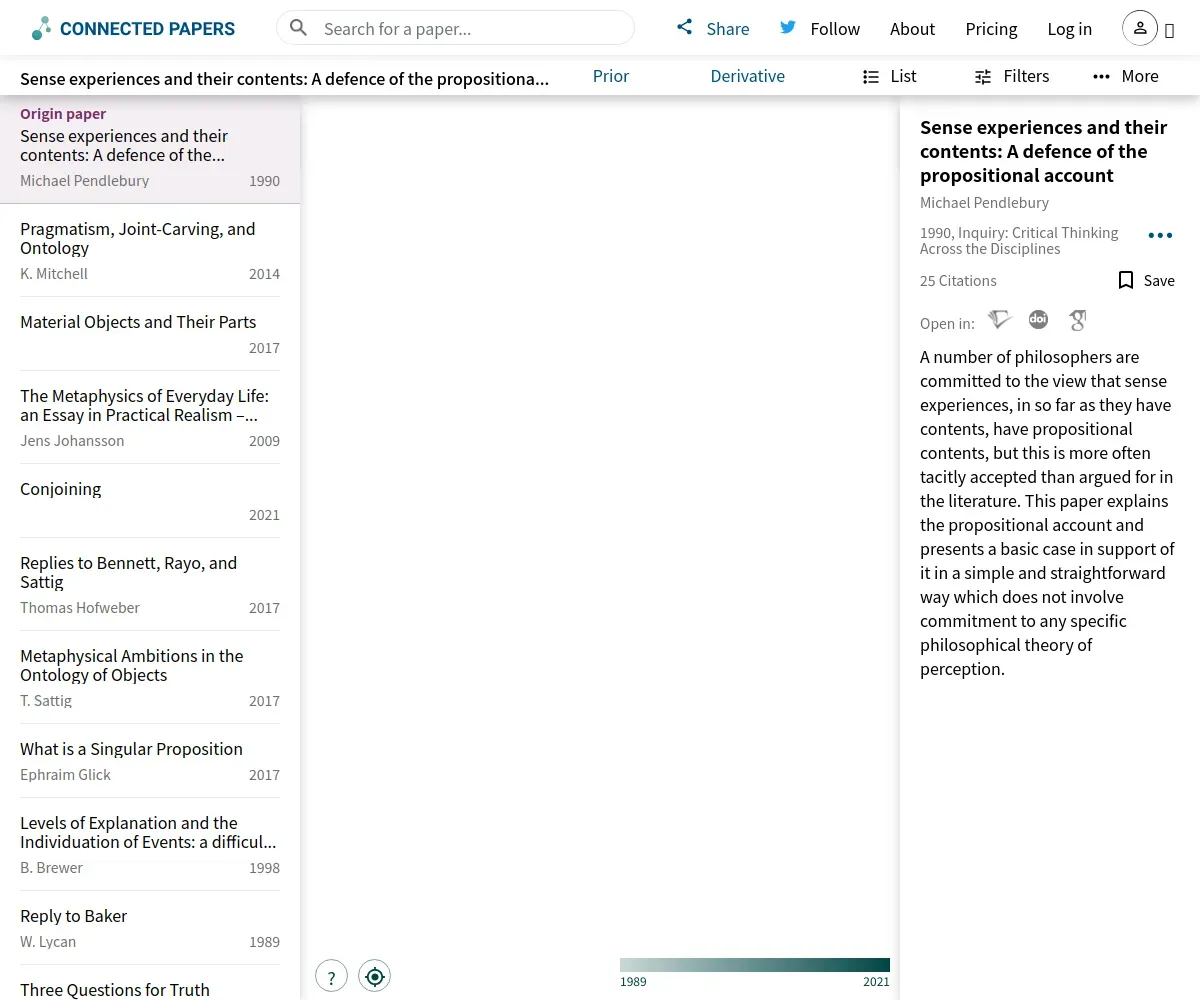
Task: Click author Thomas Hofweber in list
Action: pyautogui.click(x=80, y=608)
